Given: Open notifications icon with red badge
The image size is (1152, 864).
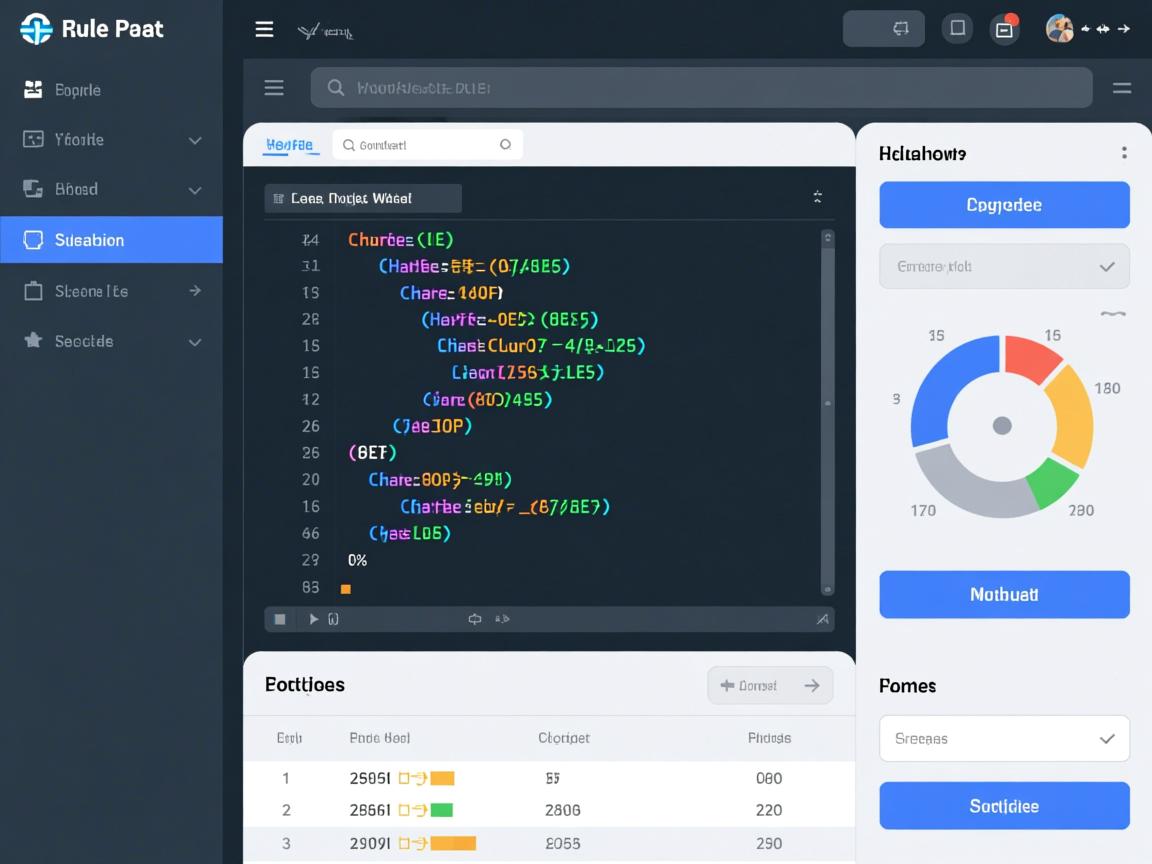Looking at the screenshot, I should [1004, 29].
